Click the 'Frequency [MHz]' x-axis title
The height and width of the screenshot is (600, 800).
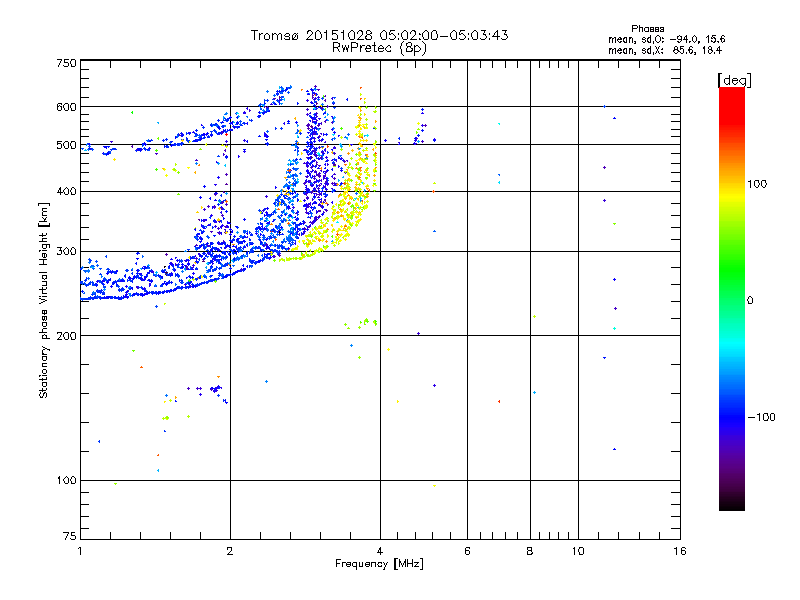pos(379,564)
